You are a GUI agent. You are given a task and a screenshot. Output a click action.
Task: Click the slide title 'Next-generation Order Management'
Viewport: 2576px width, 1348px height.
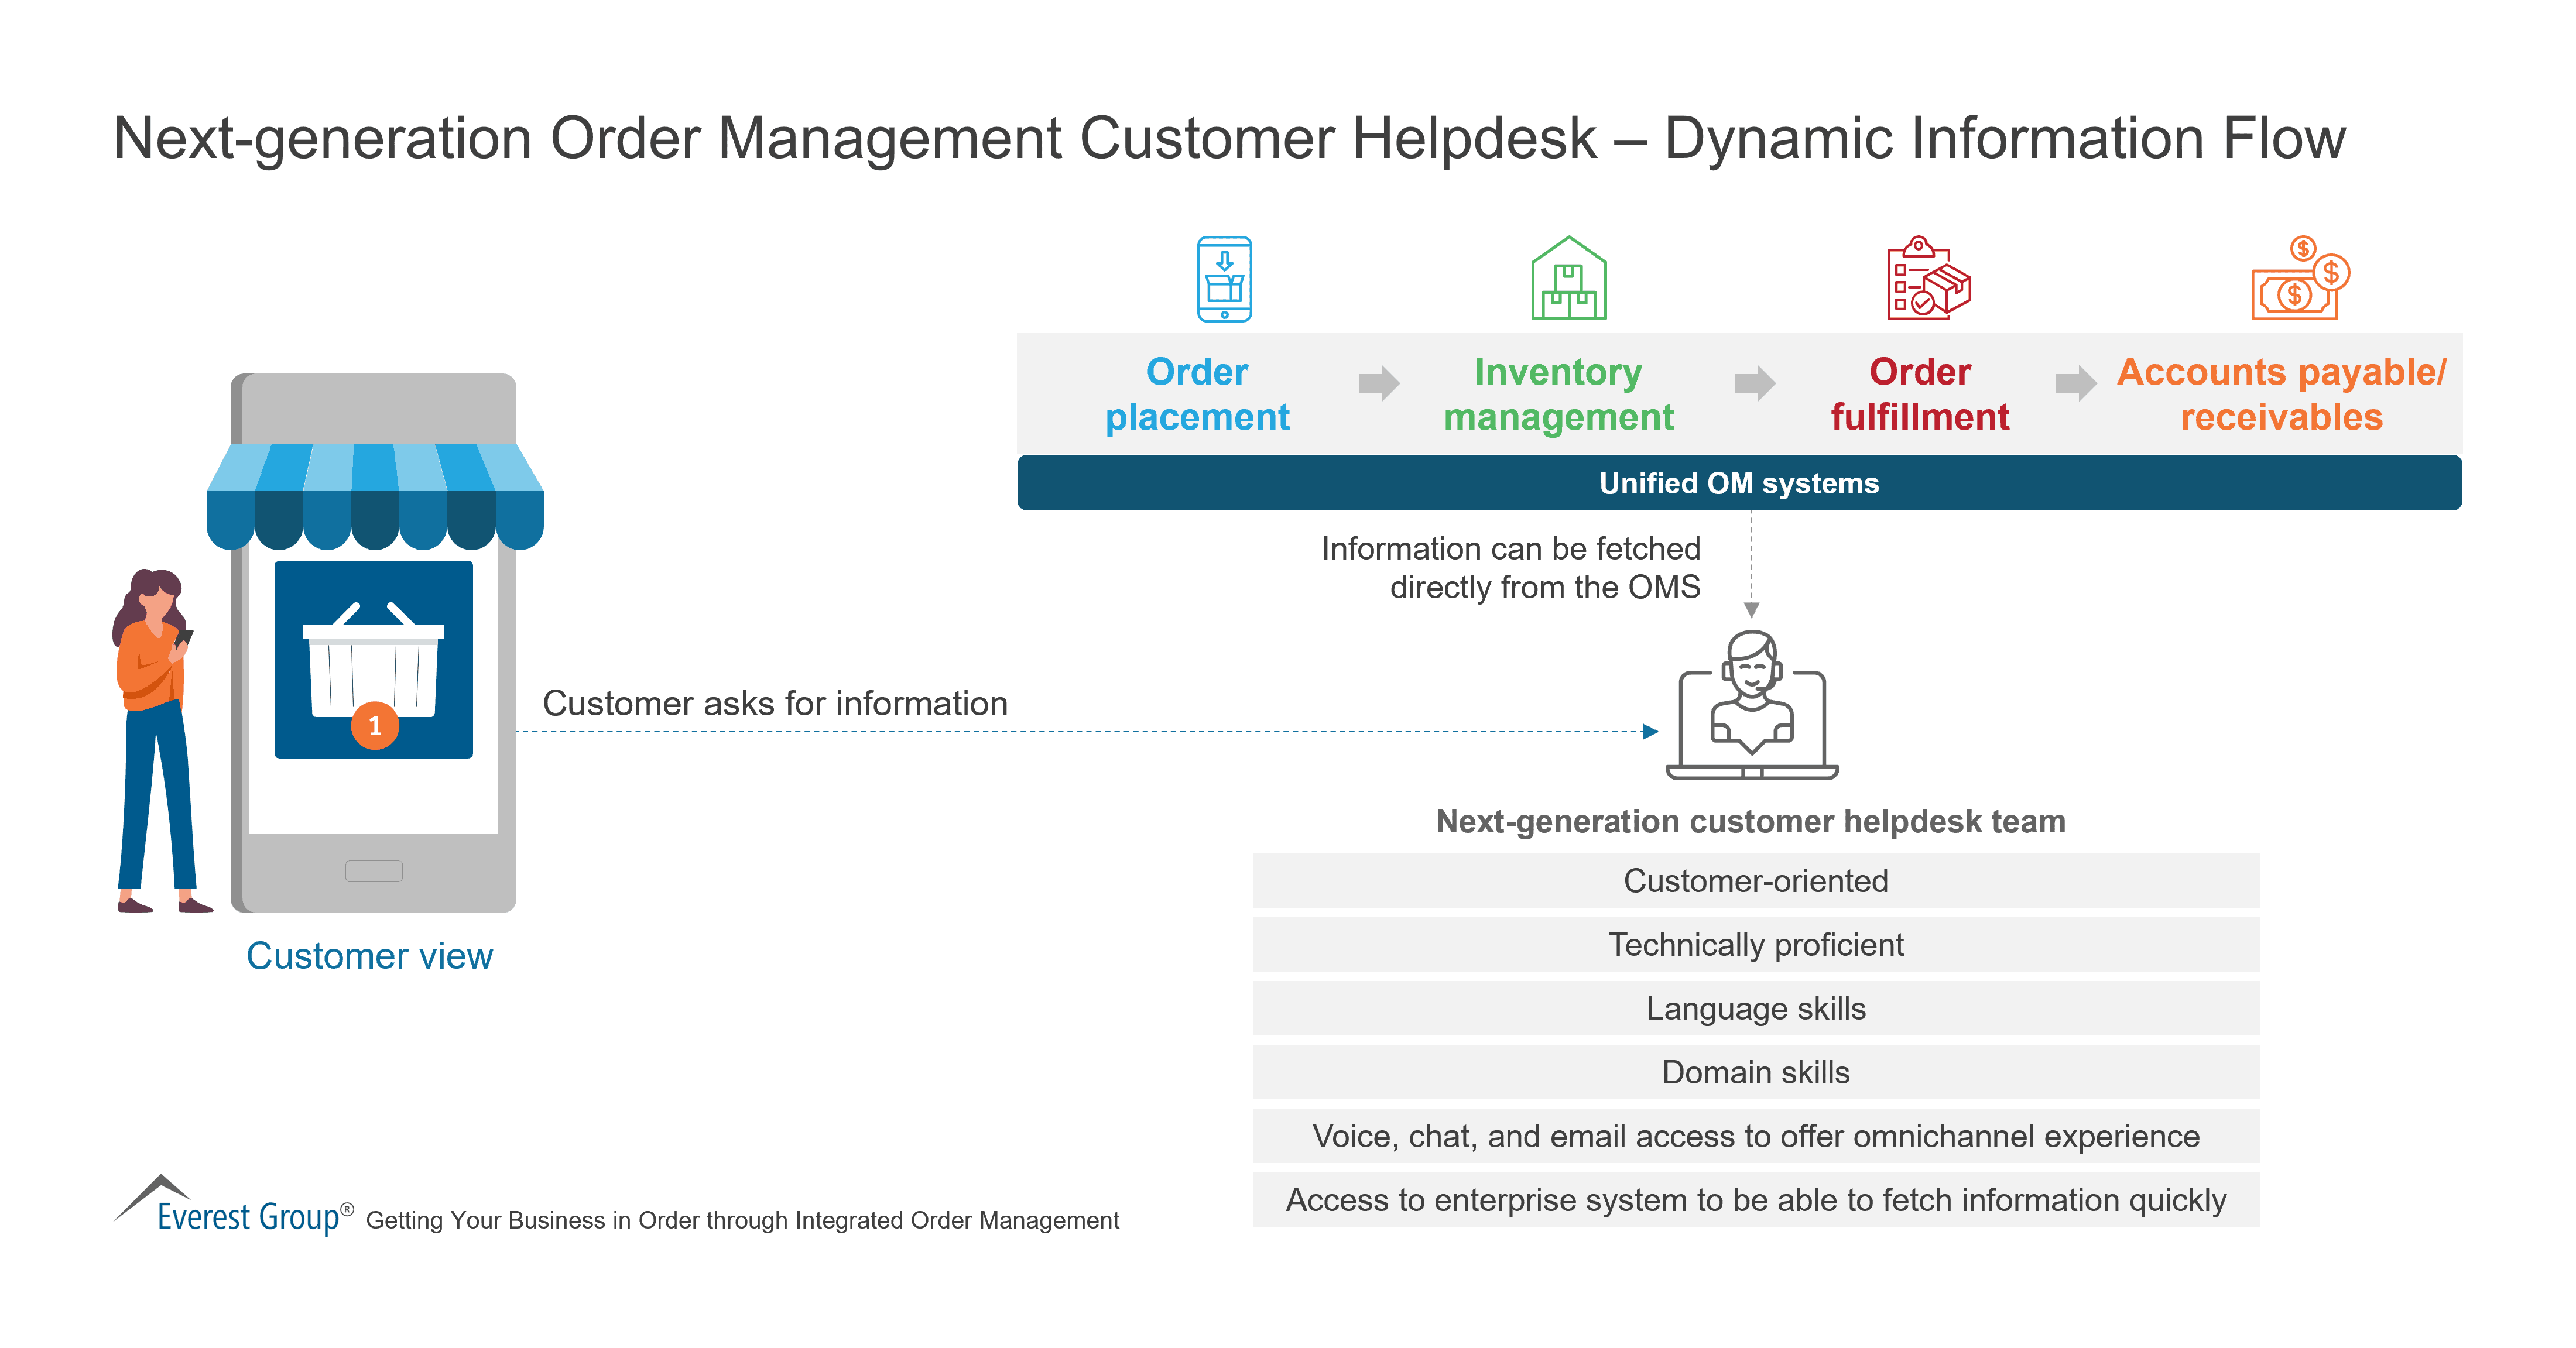coord(1229,138)
